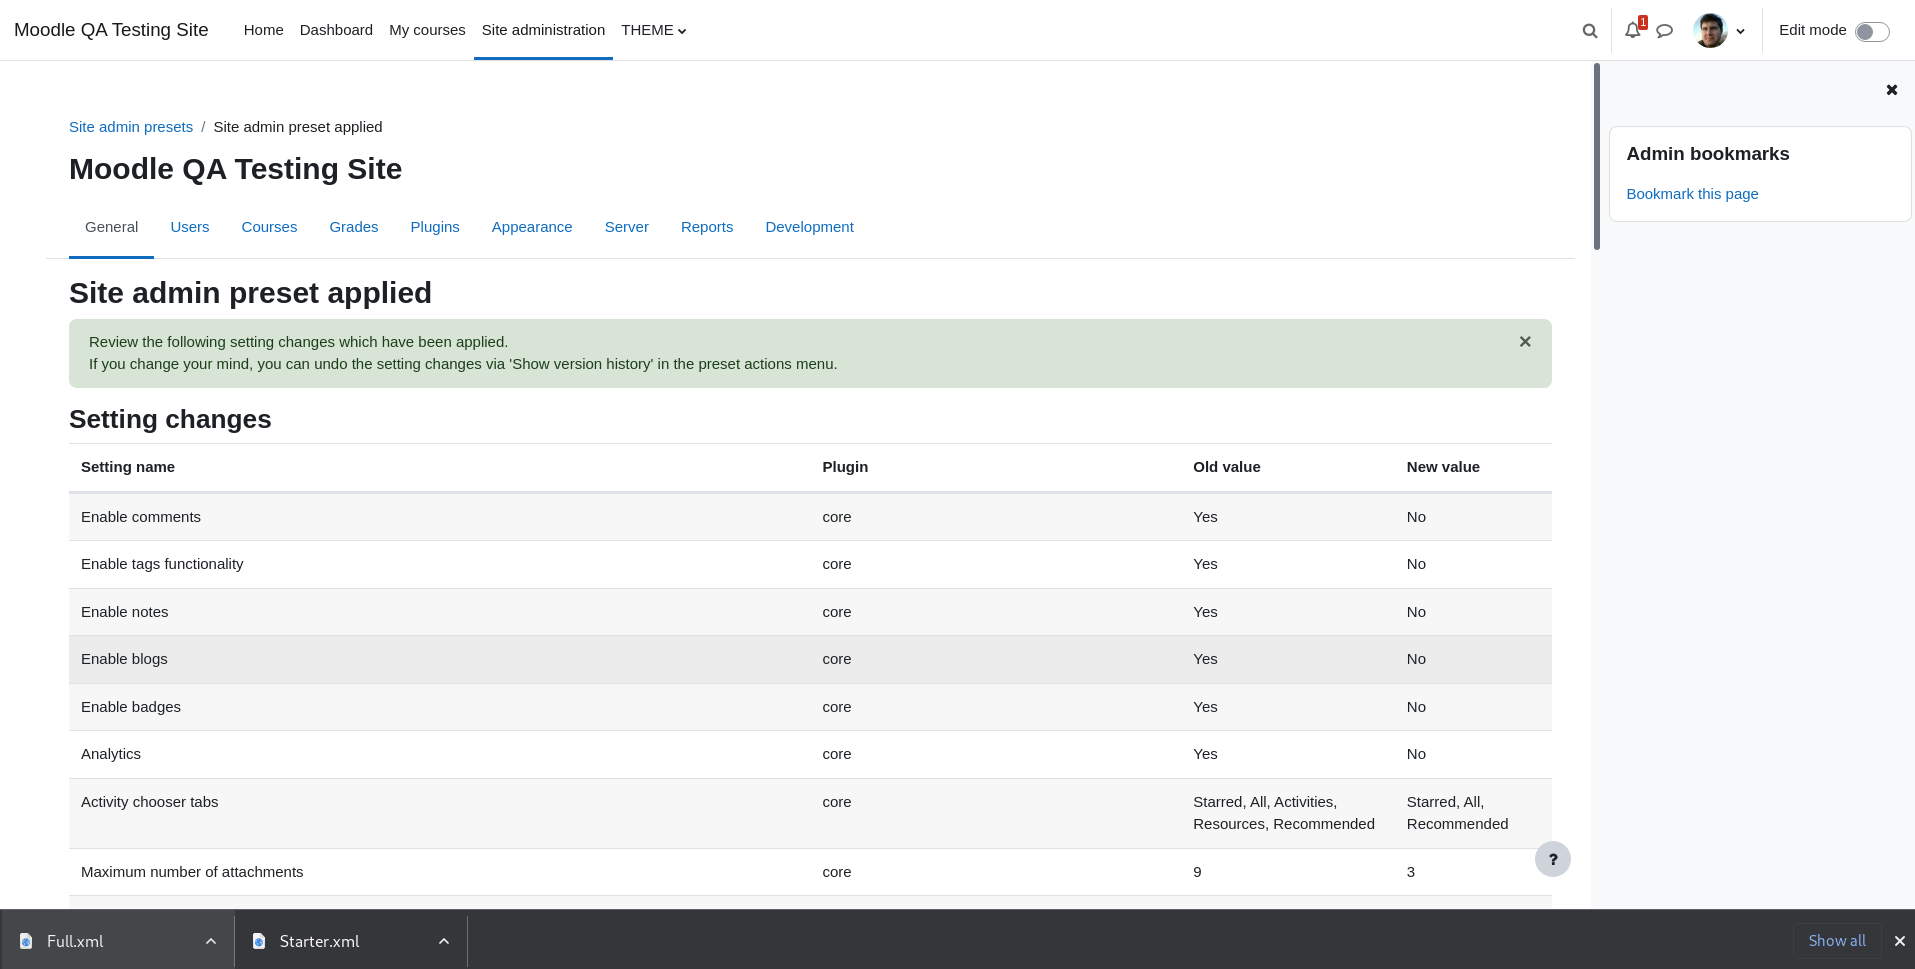Click Enable badges setting name
This screenshot has width=1915, height=969.
click(131, 707)
